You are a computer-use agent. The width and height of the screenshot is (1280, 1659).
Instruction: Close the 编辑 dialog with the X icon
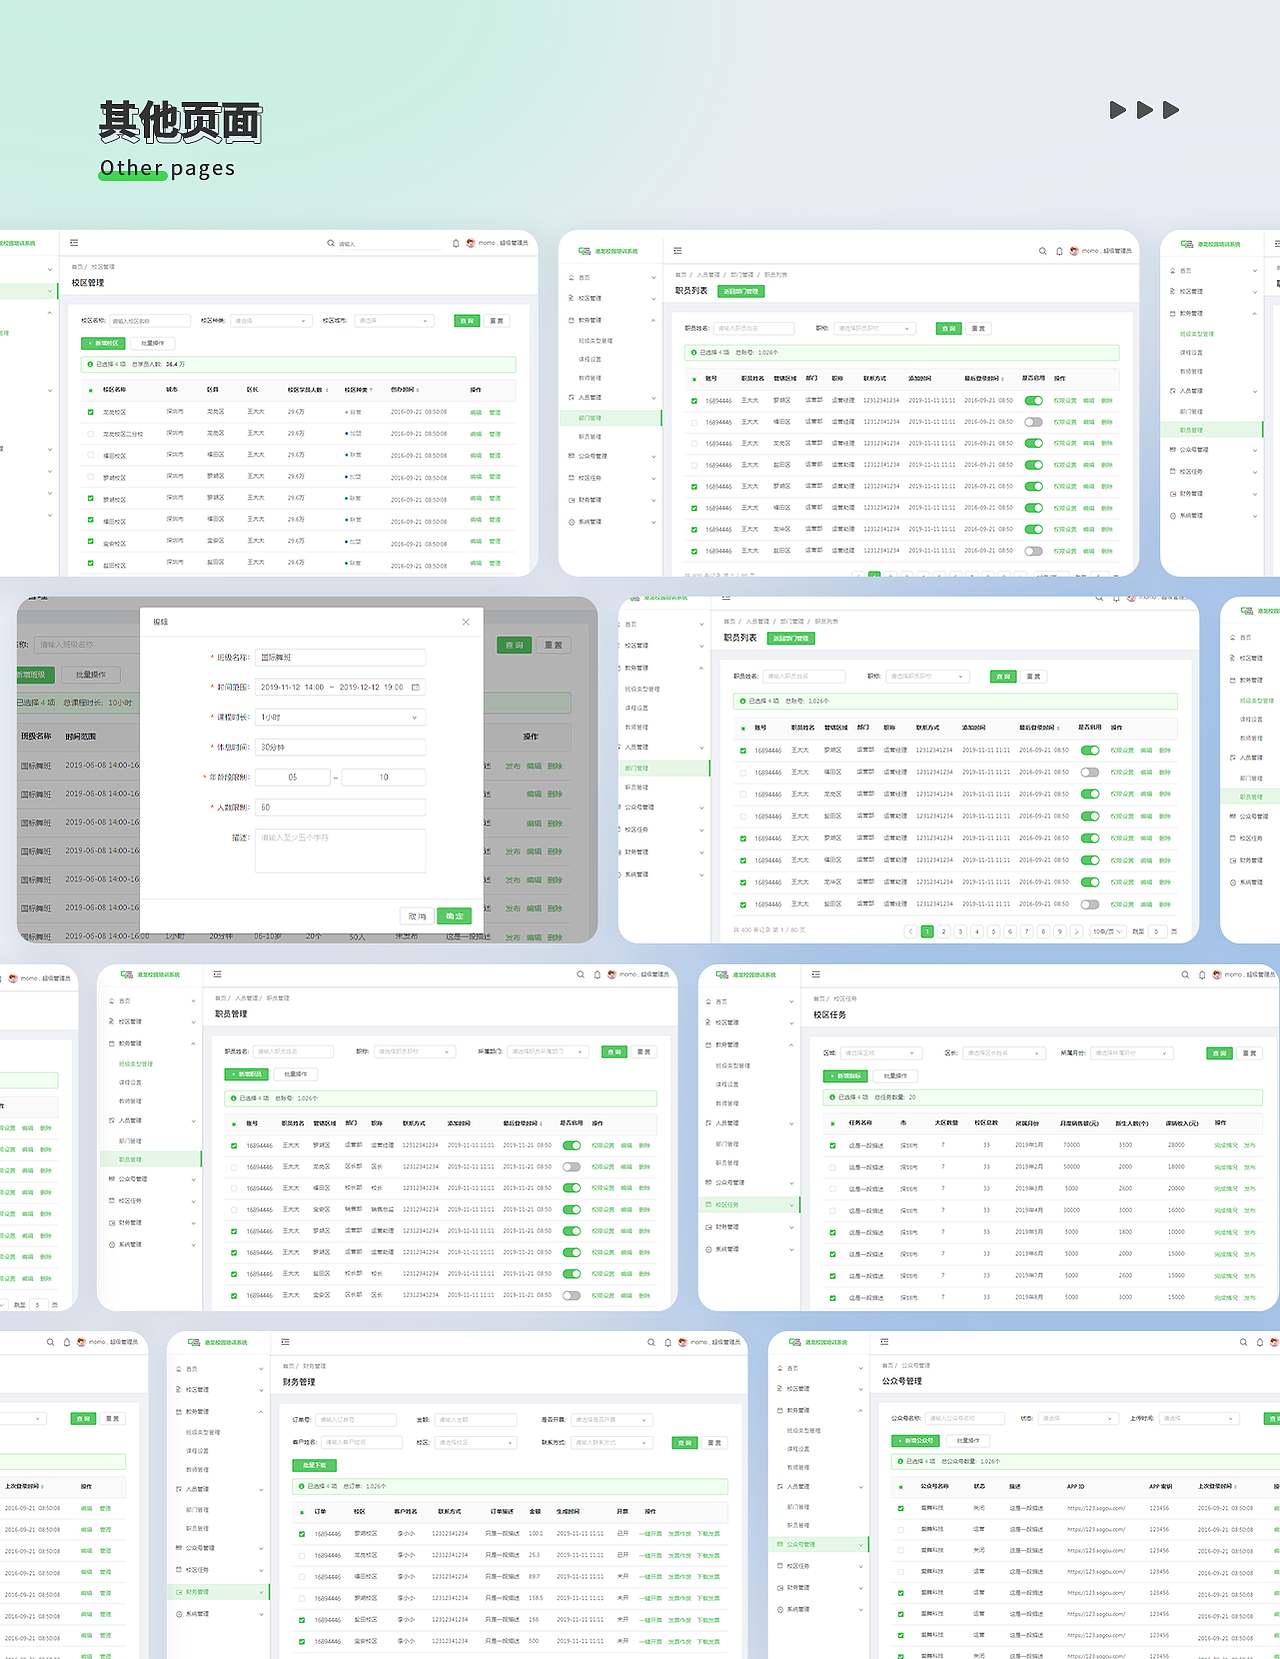click(x=466, y=622)
